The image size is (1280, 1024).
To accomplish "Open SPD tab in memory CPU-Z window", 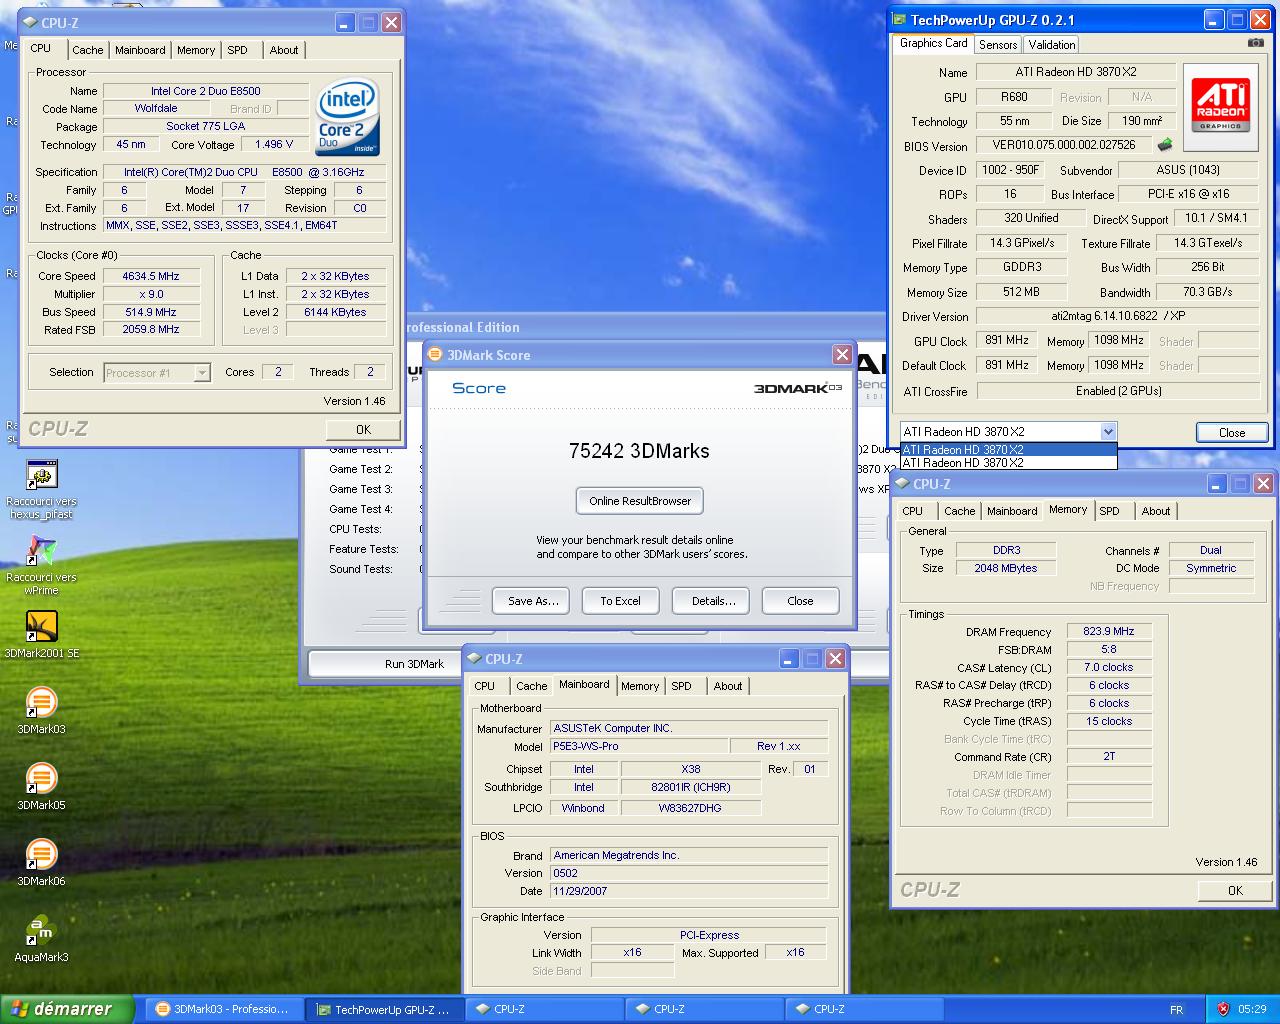I will 1110,511.
